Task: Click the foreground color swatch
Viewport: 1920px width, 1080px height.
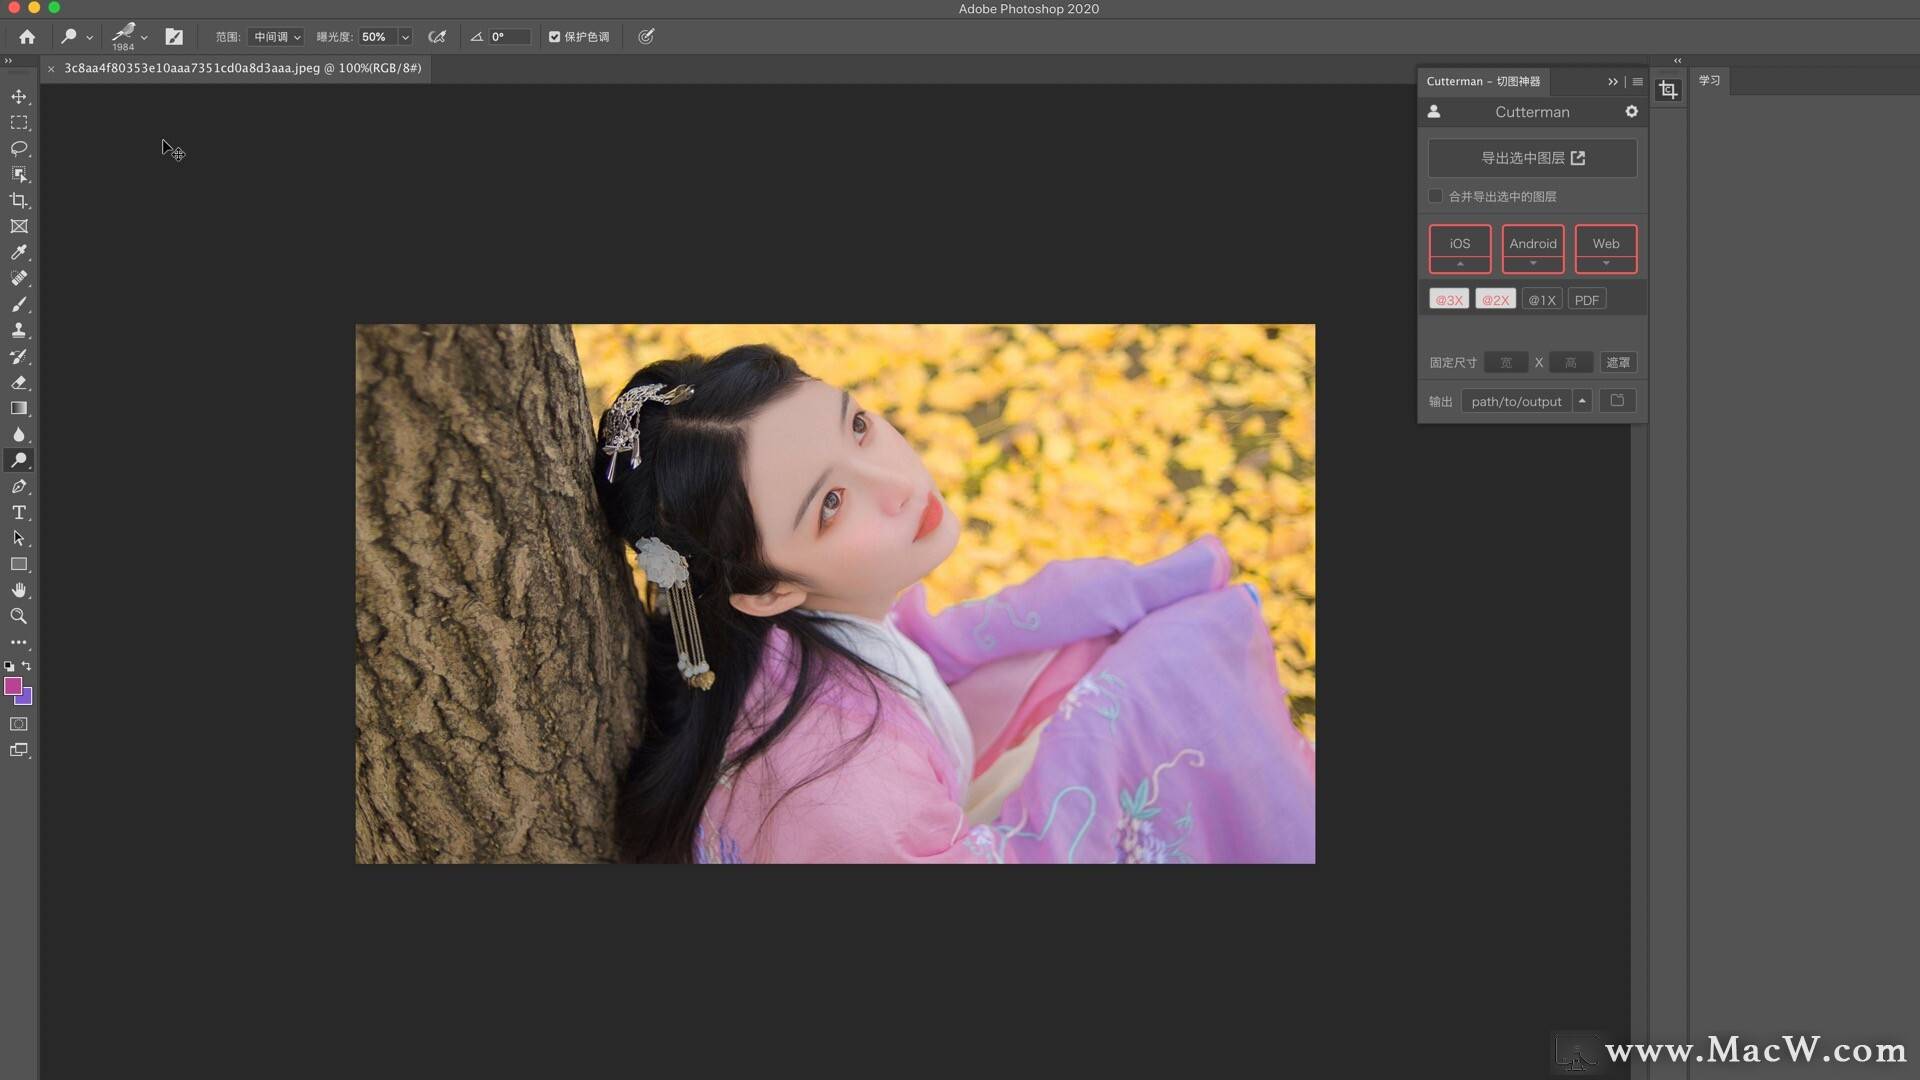Action: coord(13,686)
